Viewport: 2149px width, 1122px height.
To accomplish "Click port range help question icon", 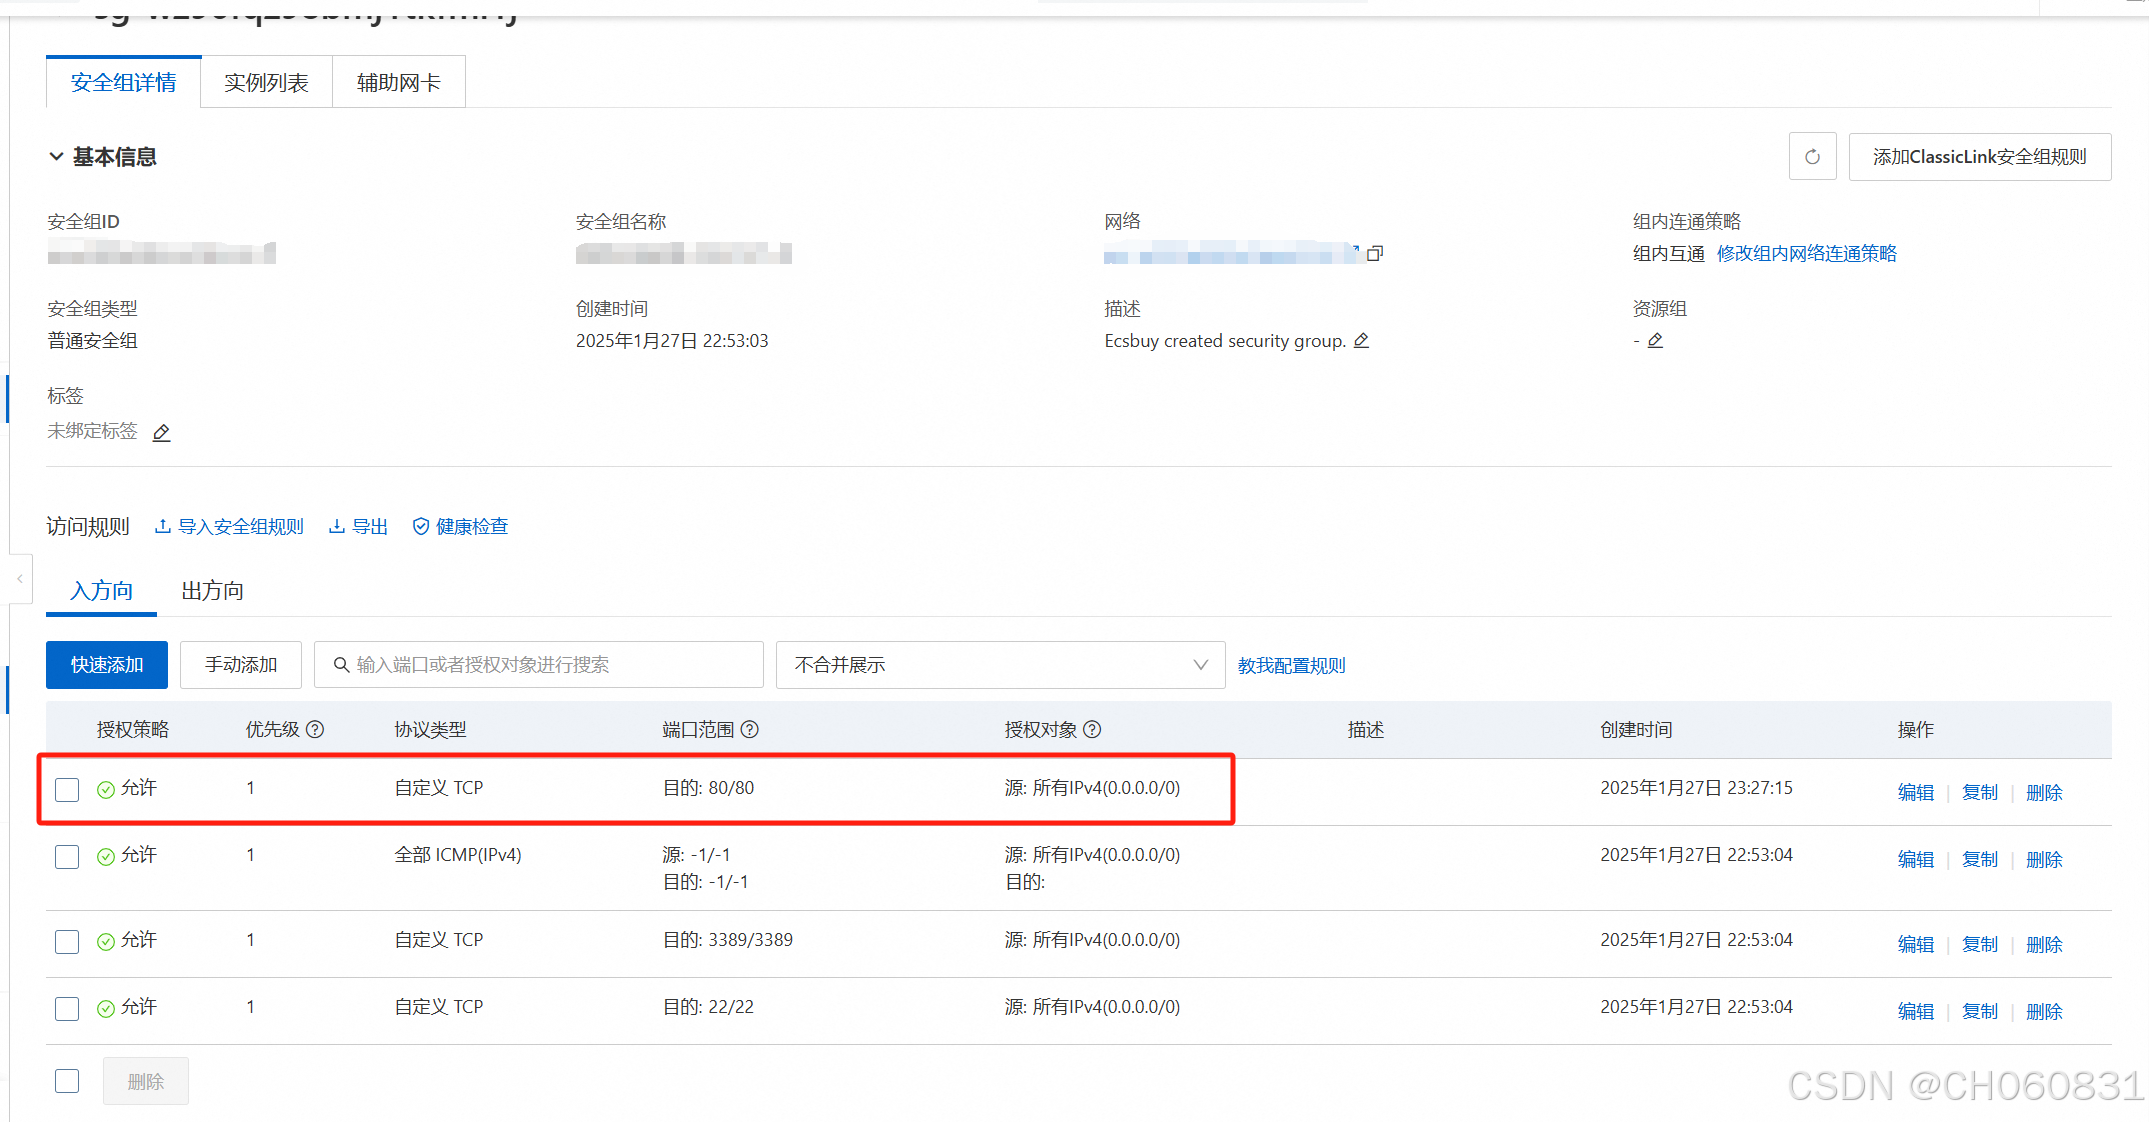I will (x=749, y=730).
